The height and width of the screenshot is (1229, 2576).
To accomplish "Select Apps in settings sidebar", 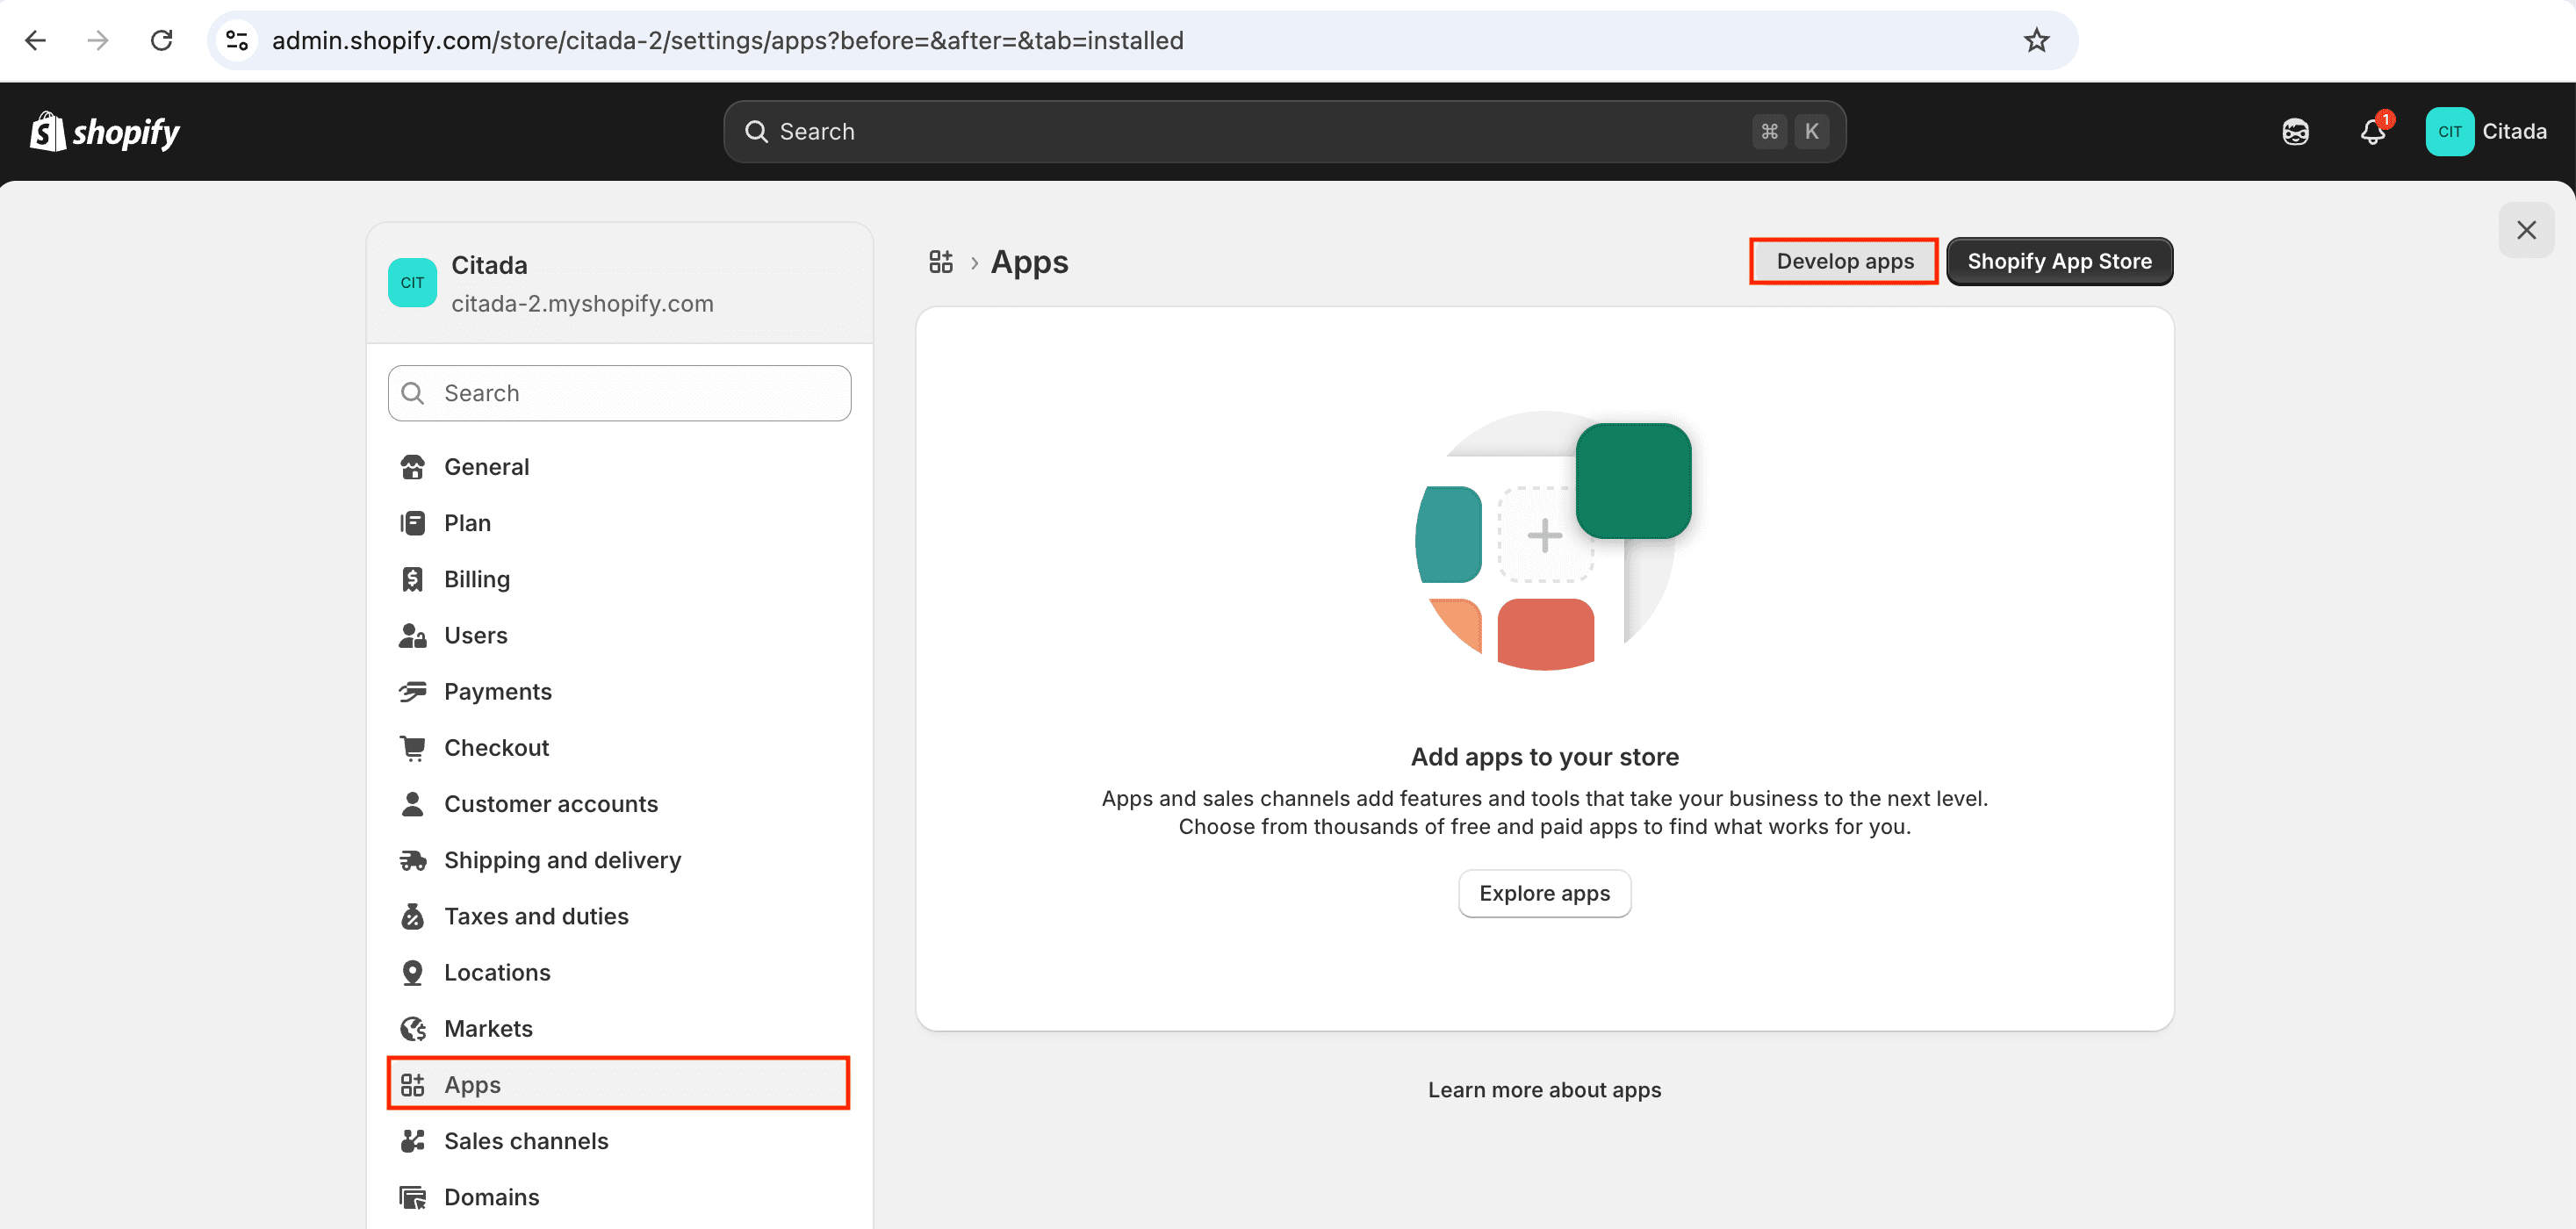I will pos(619,1084).
